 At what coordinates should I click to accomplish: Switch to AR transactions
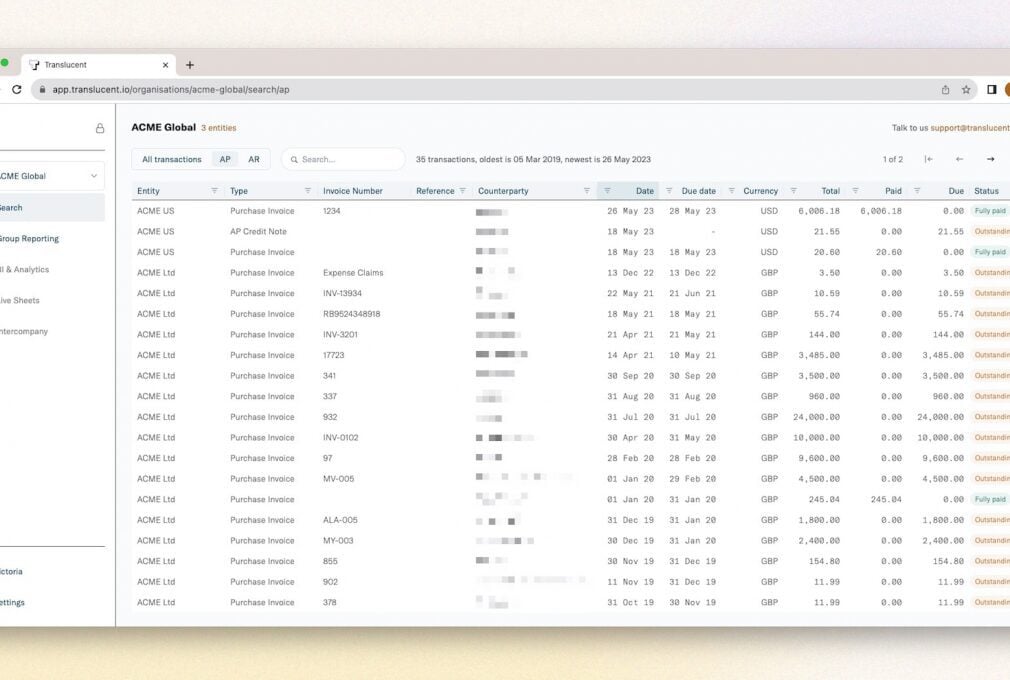(x=254, y=159)
